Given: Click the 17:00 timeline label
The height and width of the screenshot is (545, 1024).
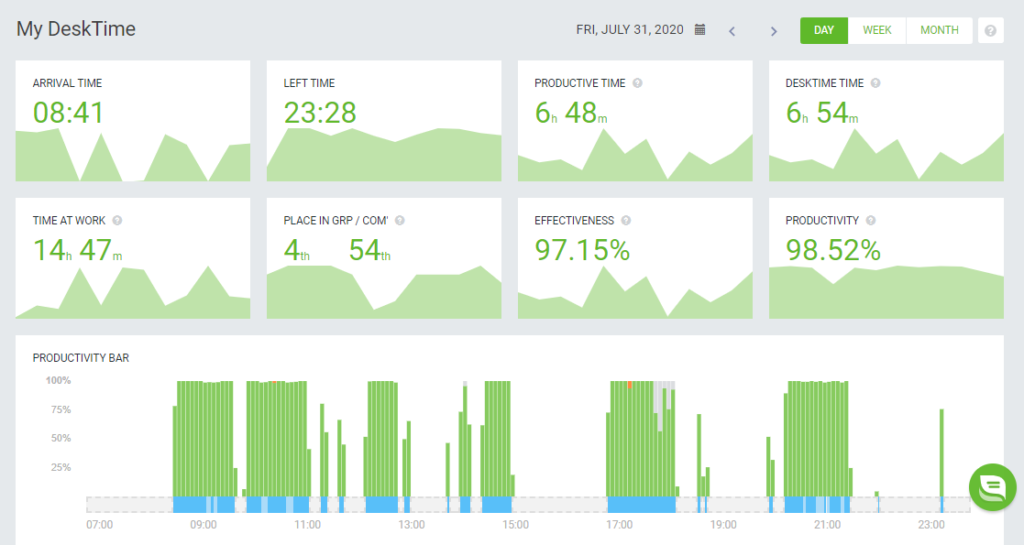Looking at the screenshot, I should point(619,525).
